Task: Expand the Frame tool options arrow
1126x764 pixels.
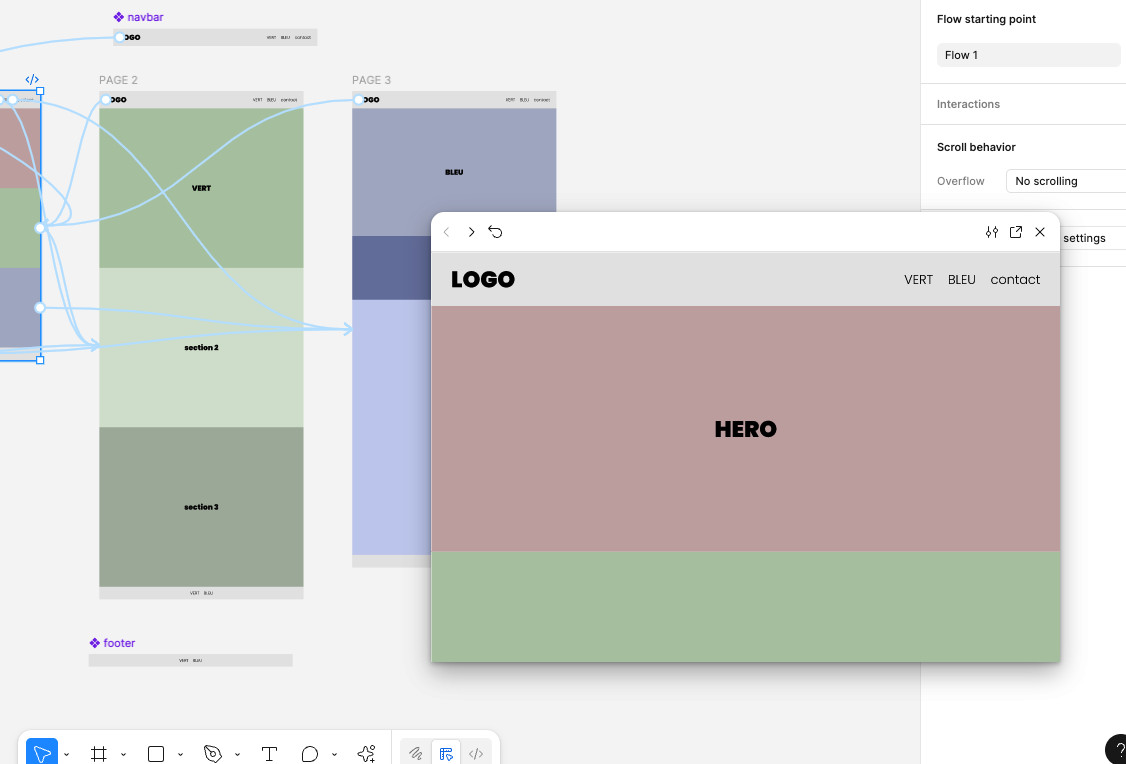Action: point(124,754)
